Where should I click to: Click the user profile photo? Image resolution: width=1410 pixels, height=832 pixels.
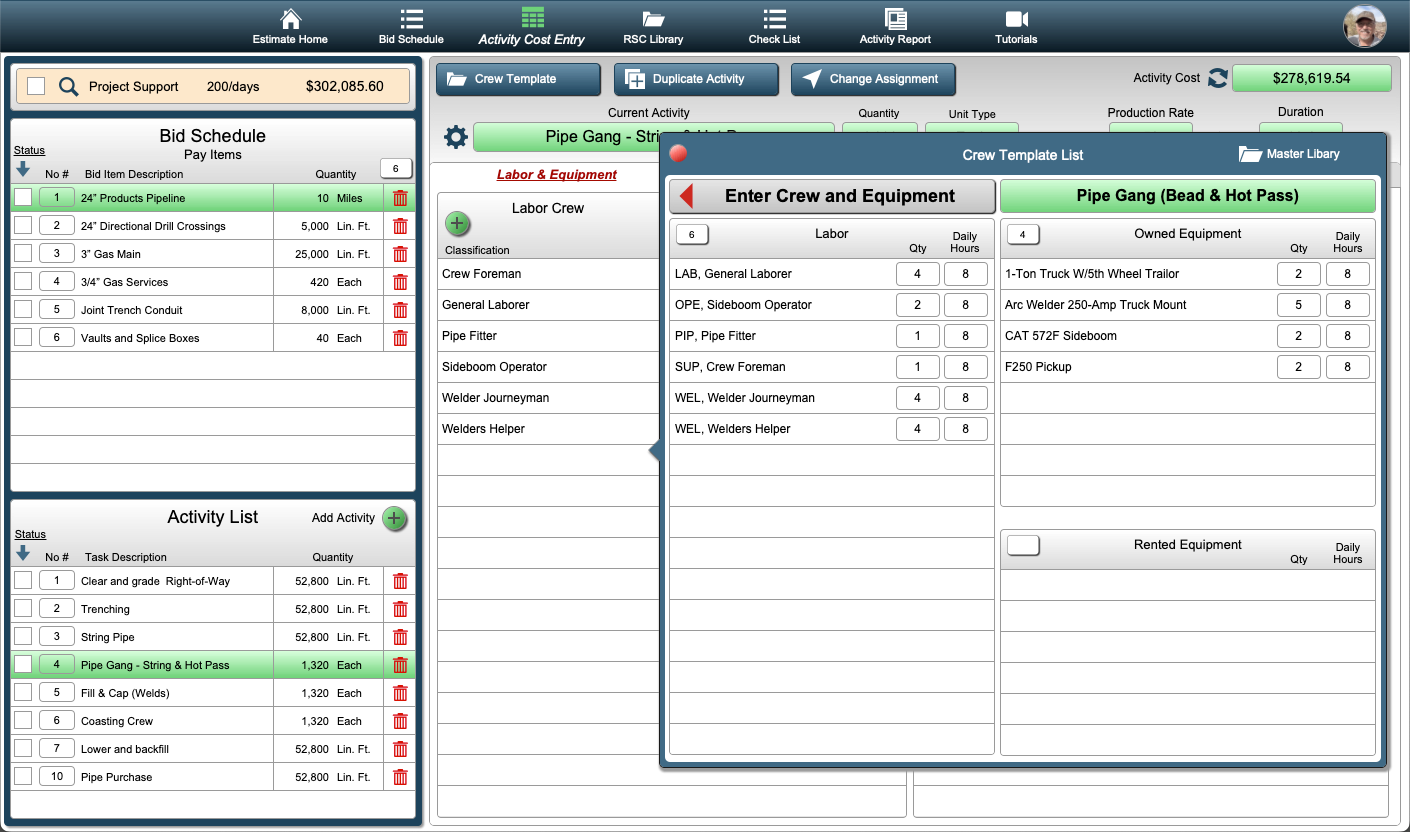coord(1365,26)
